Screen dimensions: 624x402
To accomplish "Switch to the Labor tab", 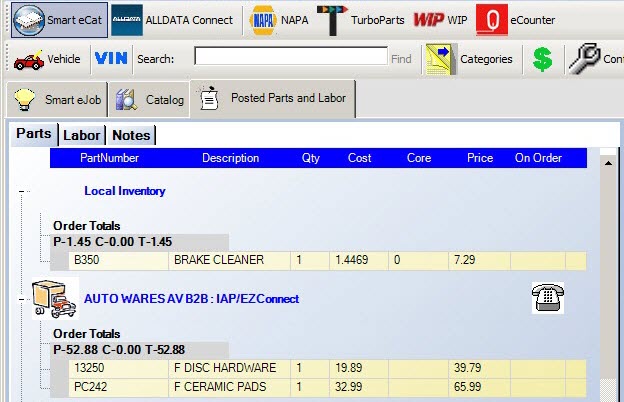I will tap(81, 135).
